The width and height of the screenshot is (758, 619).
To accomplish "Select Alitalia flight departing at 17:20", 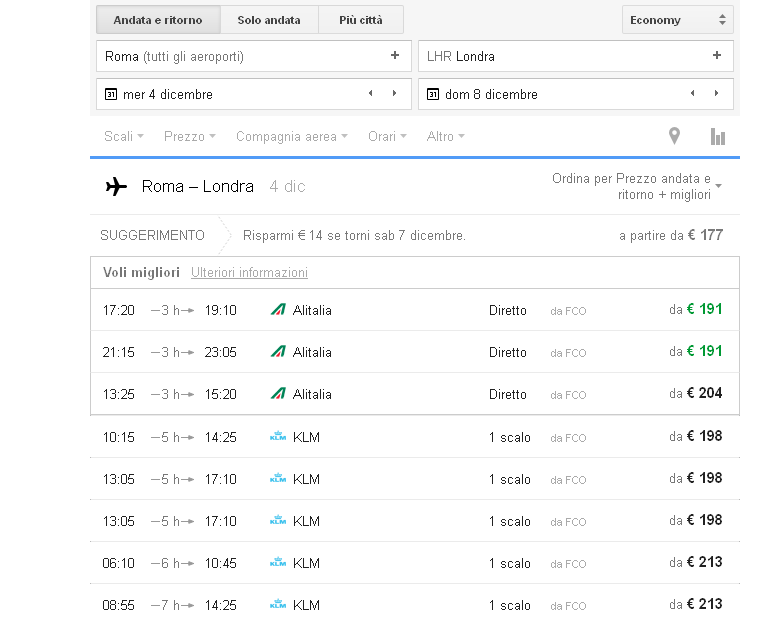I will pos(414,310).
